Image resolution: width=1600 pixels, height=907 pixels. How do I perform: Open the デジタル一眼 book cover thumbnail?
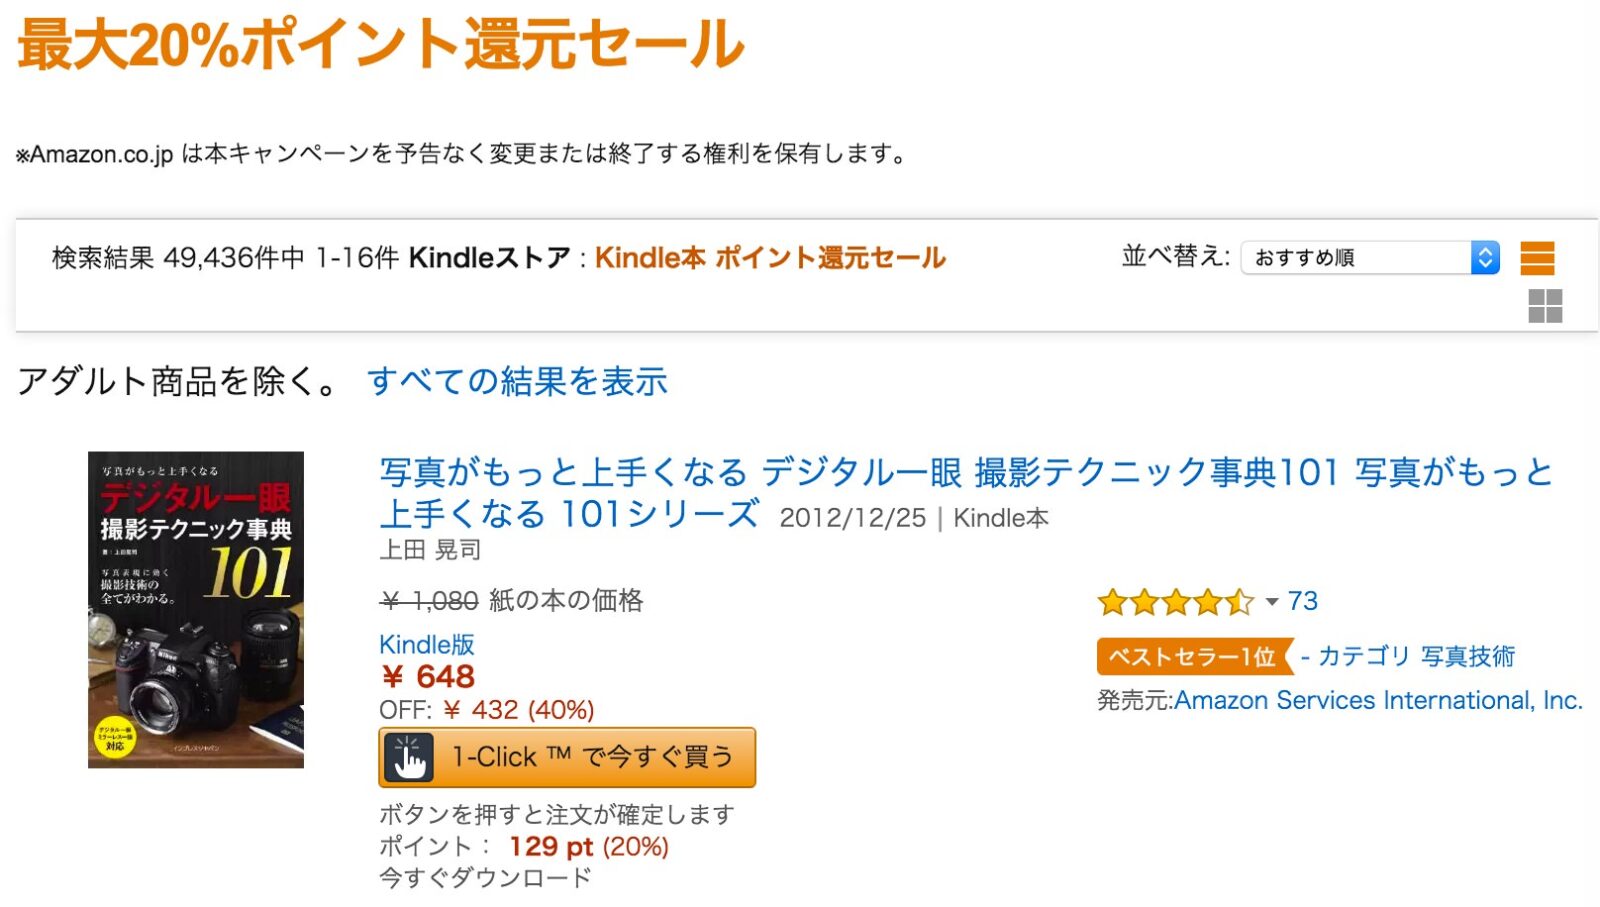click(196, 610)
